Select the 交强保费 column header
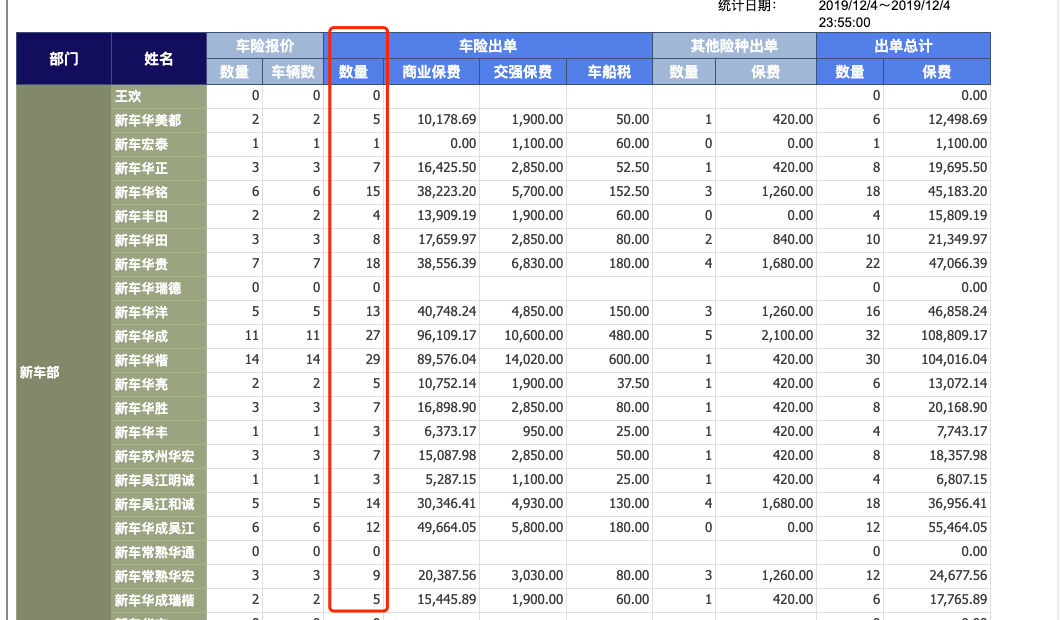Viewport: 1060px width, 620px height. coord(523,72)
